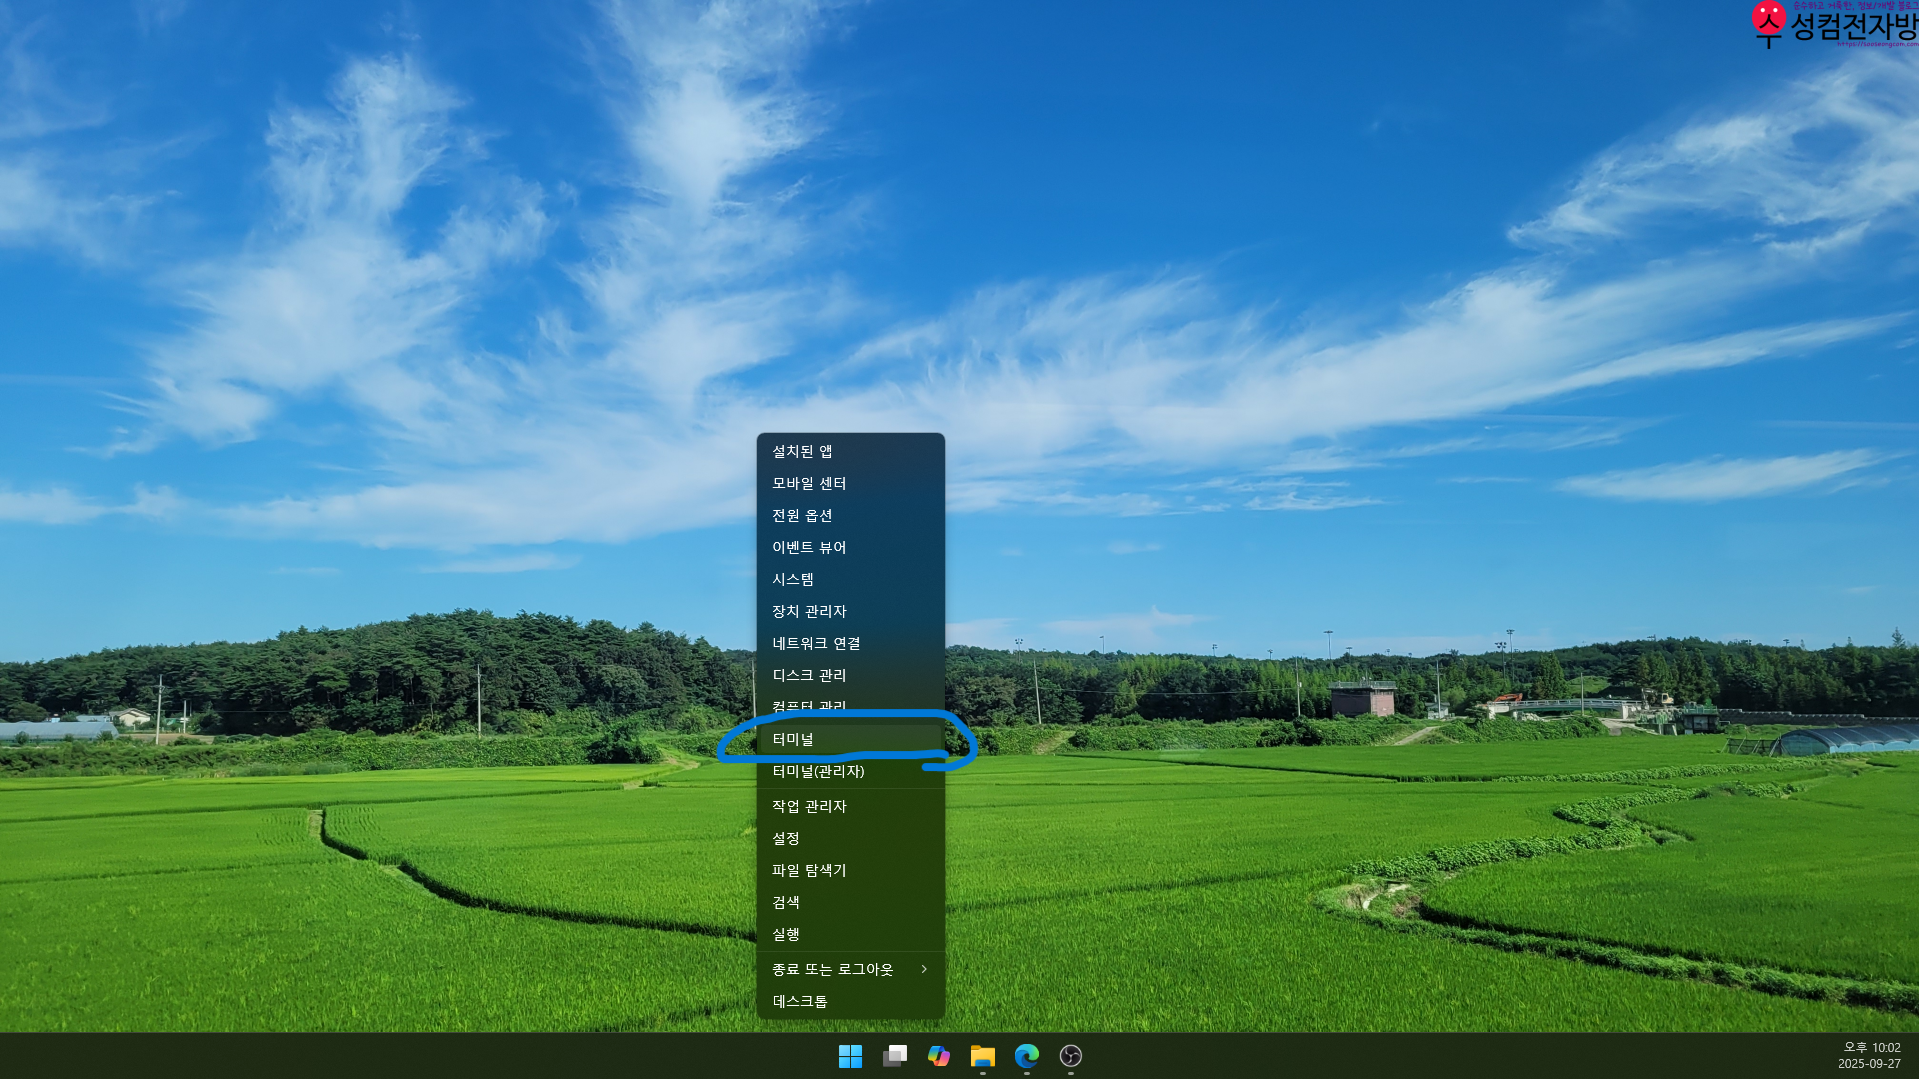Click 전원 옵션 in the menu
1919x1079 pixels.
(850, 515)
